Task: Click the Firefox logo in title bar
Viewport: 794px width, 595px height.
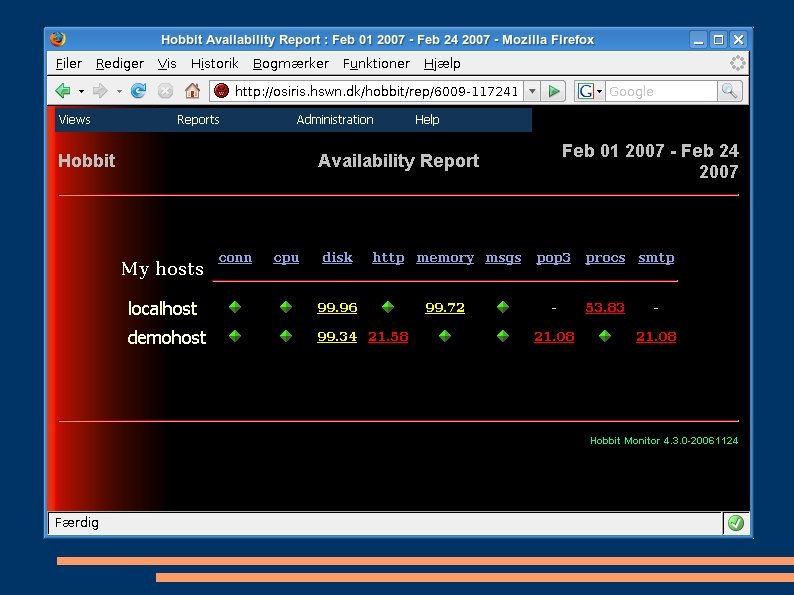Action: point(58,39)
